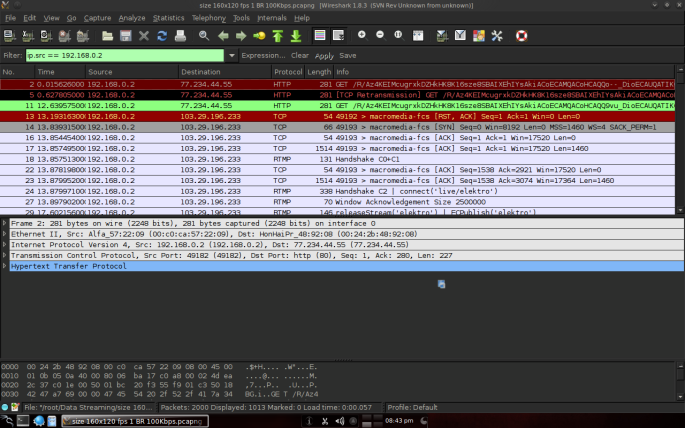Click the Expression... button
685x428 pixels.
pos(263,55)
